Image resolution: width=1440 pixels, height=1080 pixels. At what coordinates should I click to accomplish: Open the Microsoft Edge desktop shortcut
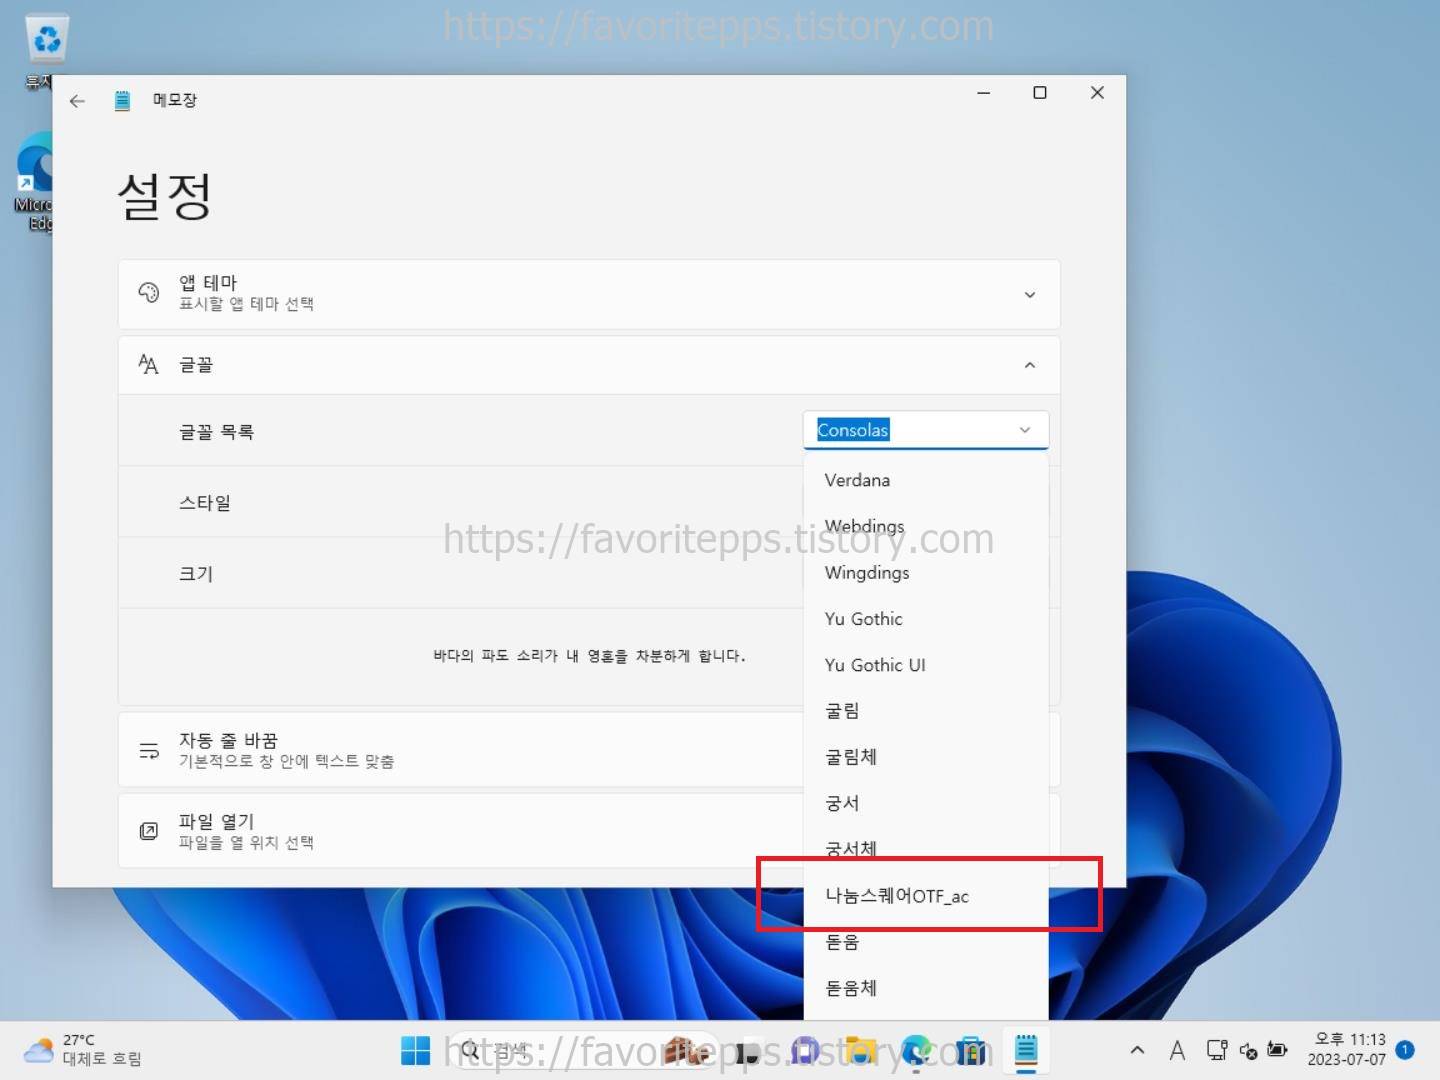pyautogui.click(x=35, y=182)
